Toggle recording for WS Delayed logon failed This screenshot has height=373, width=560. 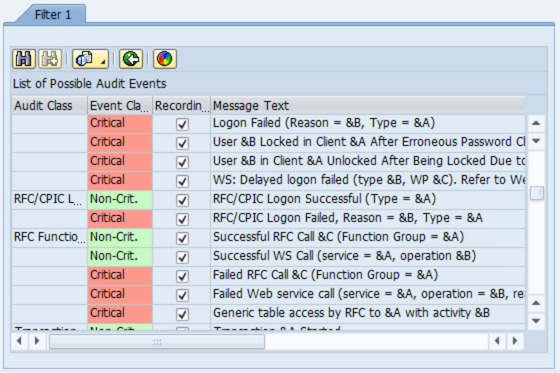tap(182, 181)
